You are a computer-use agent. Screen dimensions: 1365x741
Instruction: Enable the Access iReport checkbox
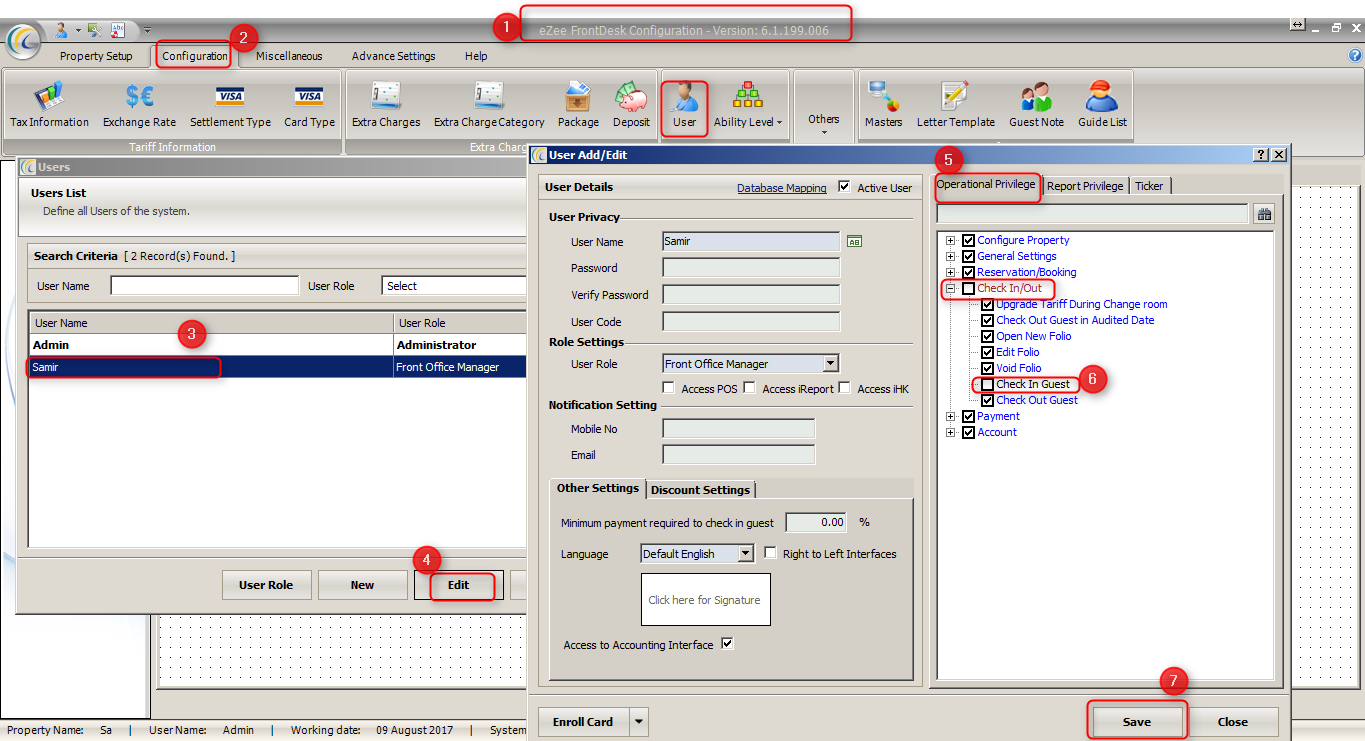tap(749, 388)
